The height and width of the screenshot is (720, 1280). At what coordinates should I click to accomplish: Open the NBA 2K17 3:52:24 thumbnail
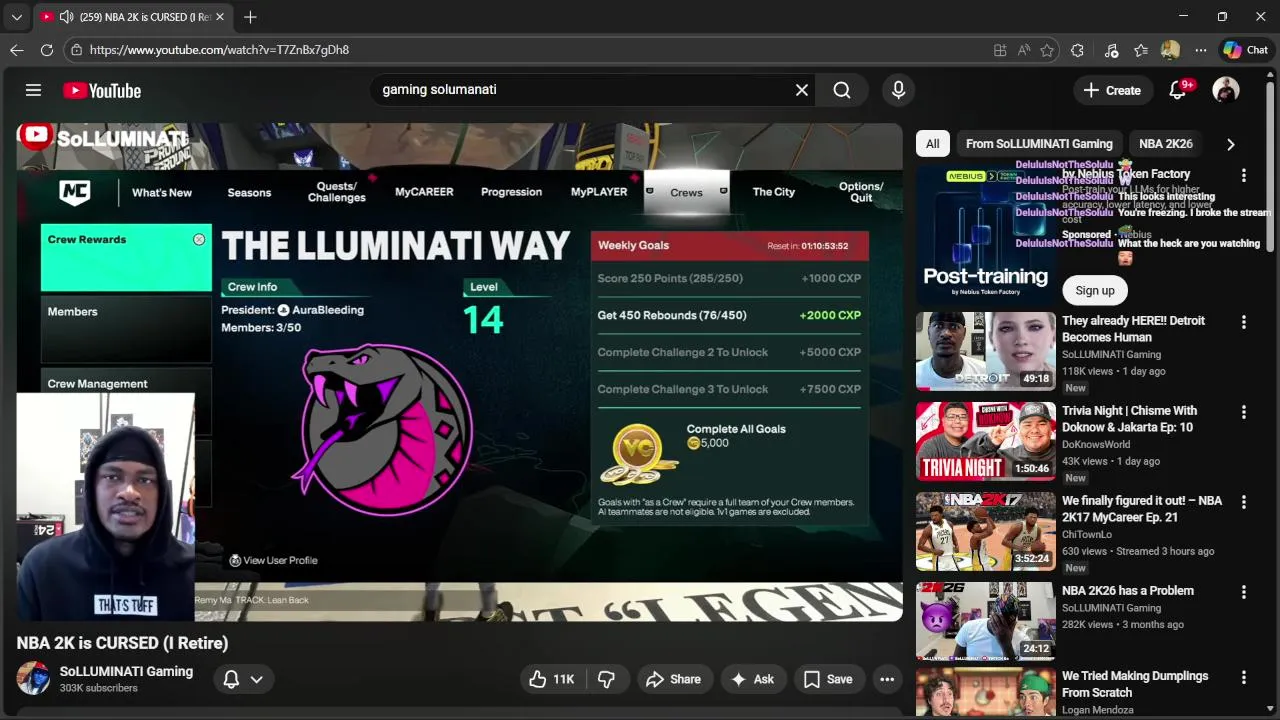[986, 531]
